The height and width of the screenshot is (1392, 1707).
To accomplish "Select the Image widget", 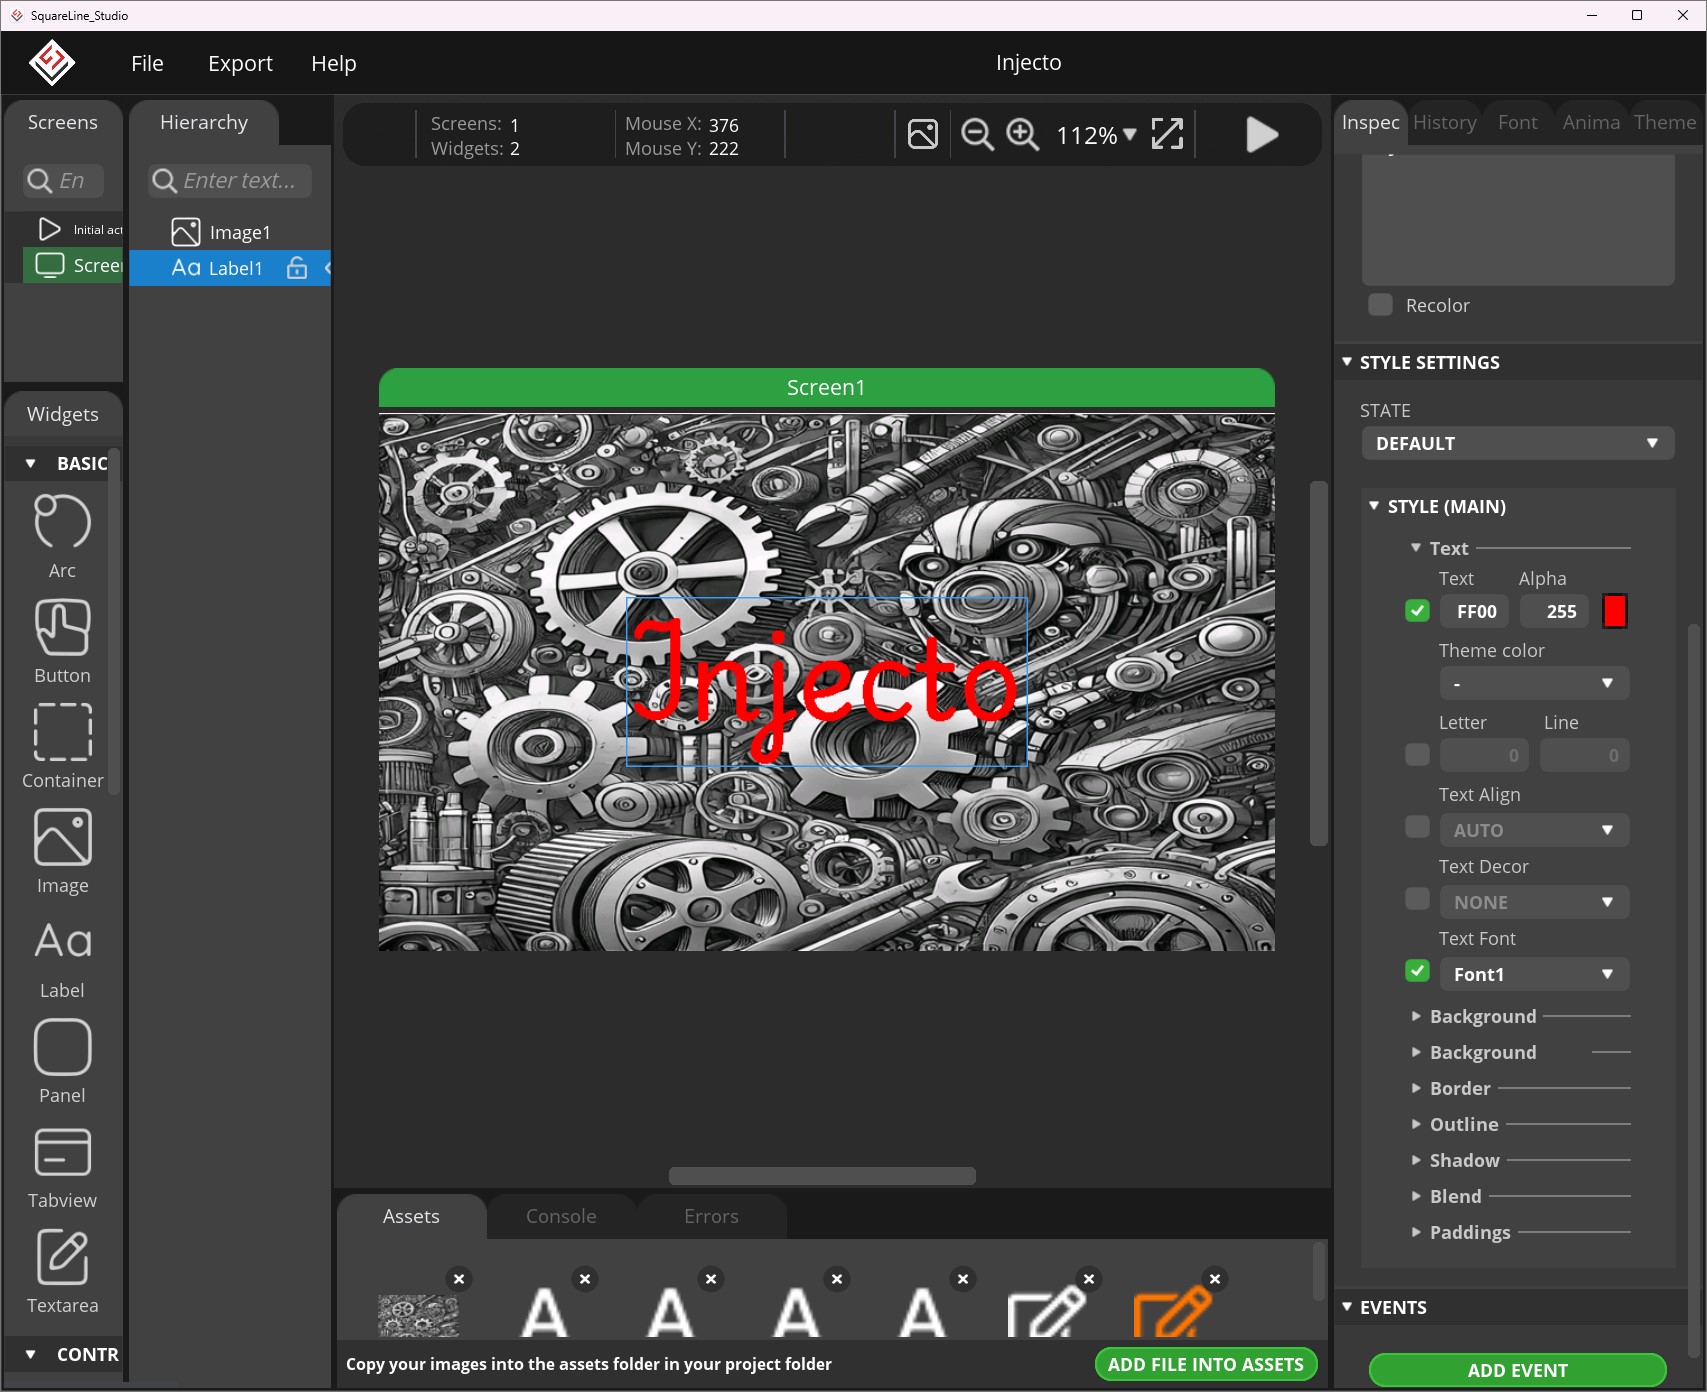I will coord(62,852).
